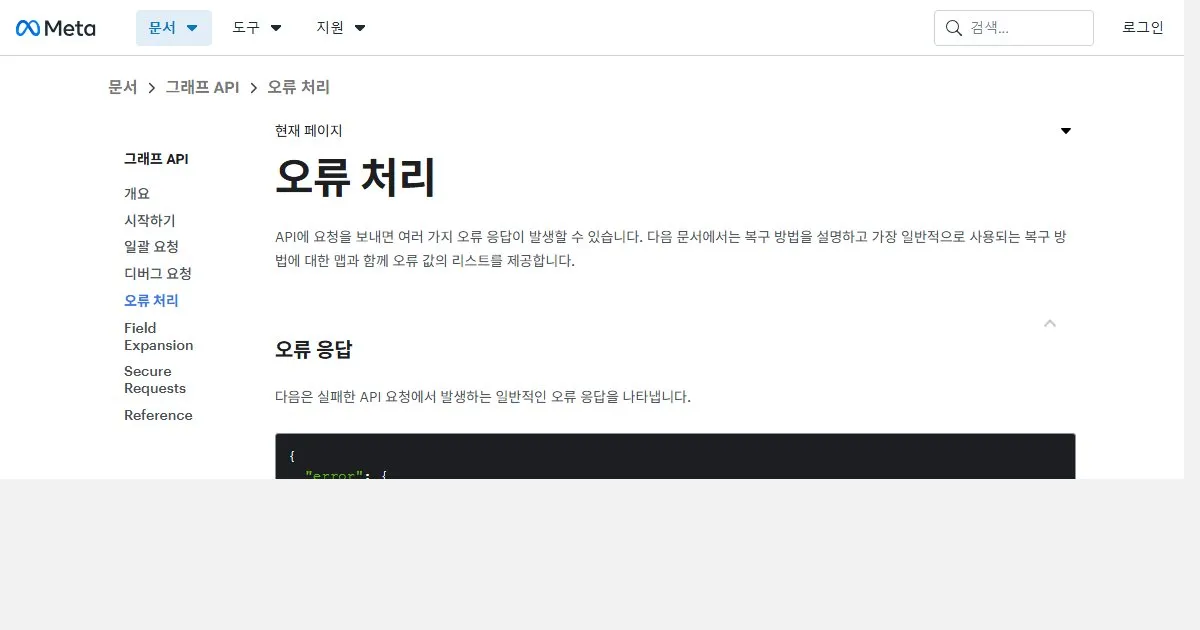Open the 문서 dropdown menu
This screenshot has width=1200, height=630.
tap(174, 28)
